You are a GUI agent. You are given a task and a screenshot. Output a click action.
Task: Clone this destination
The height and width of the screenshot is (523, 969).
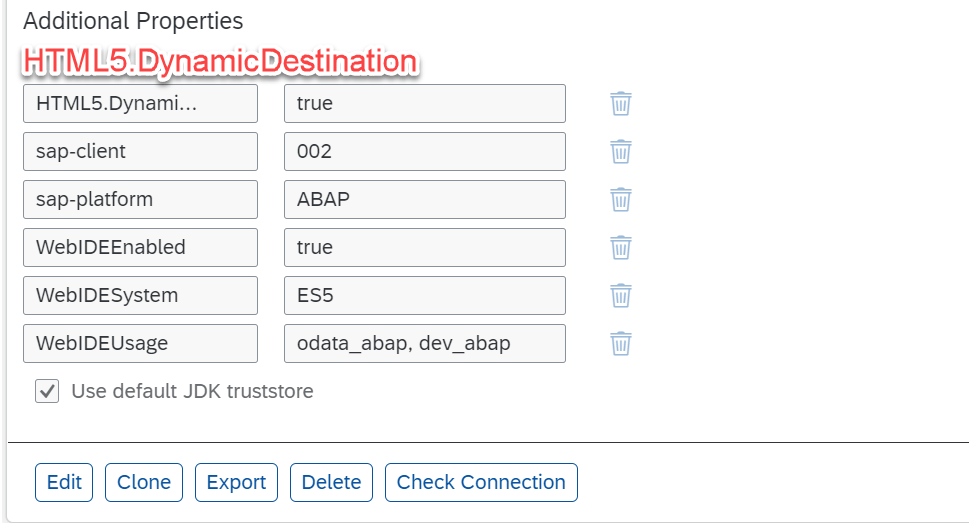point(144,482)
